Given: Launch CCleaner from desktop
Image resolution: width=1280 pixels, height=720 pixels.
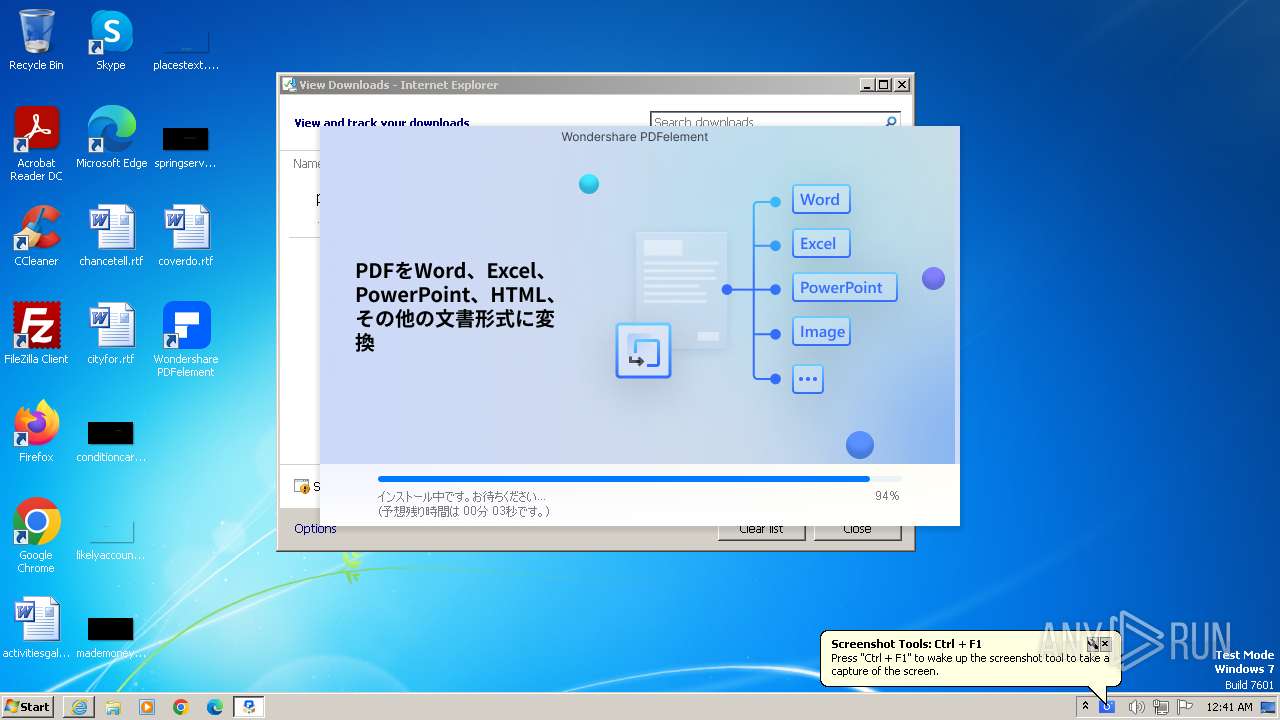Looking at the screenshot, I should tap(36, 236).
